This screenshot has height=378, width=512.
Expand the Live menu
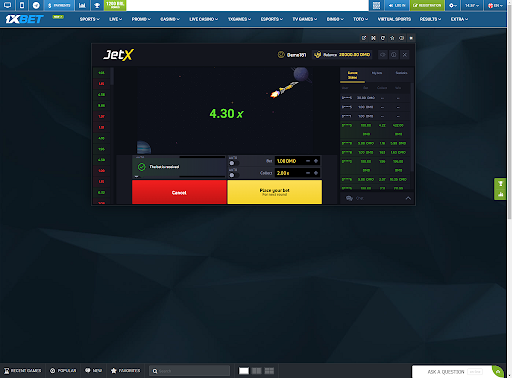(115, 19)
